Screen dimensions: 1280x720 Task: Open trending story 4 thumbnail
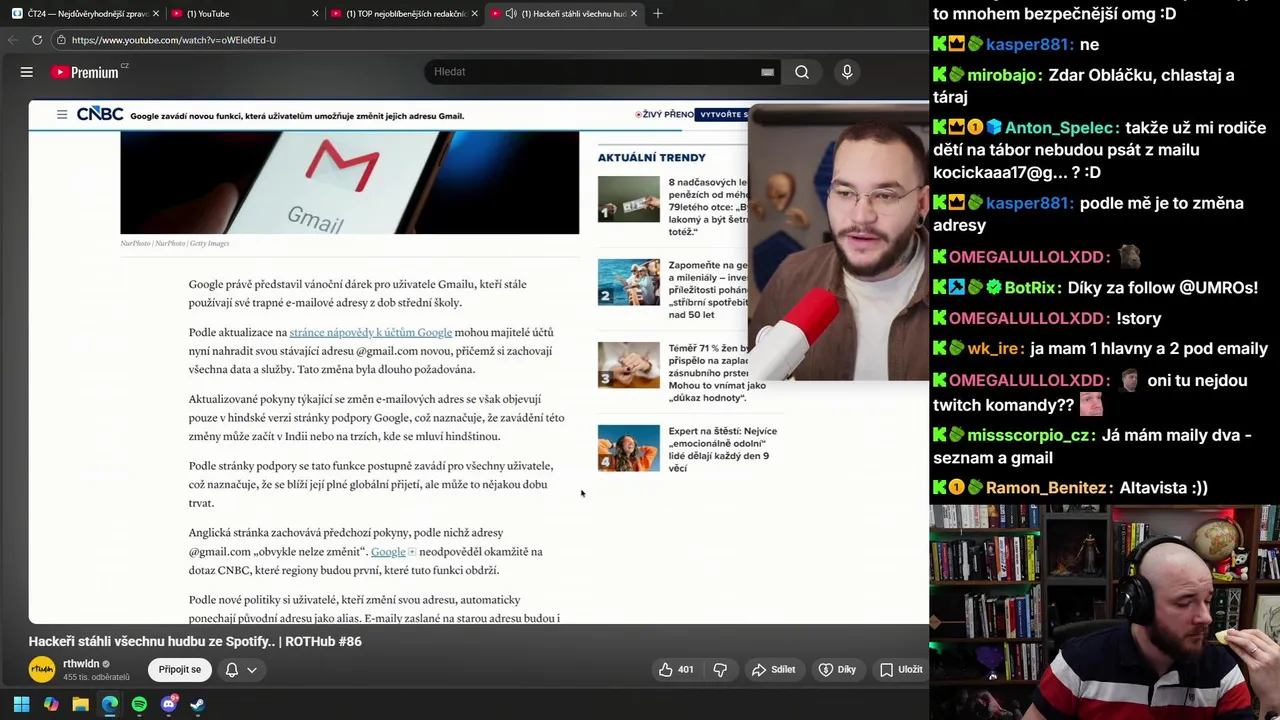[x=629, y=448]
